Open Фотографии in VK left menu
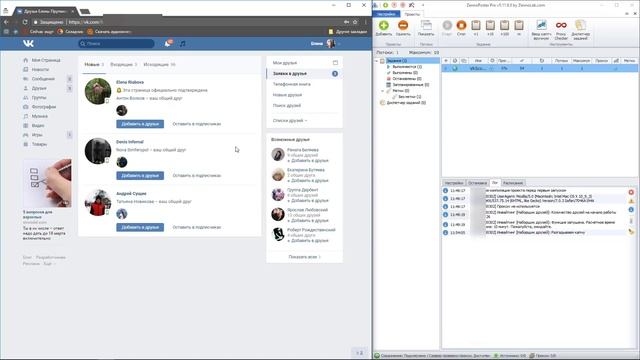The image size is (640, 360). pyautogui.click(x=44, y=107)
